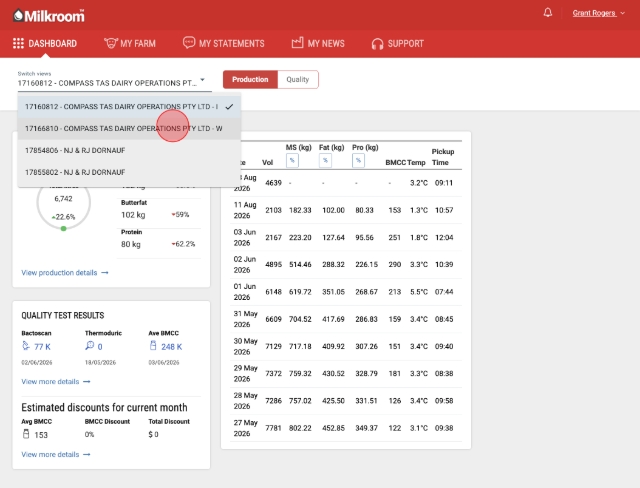Switch to the Production view
640x488 pixels.
tap(250, 79)
